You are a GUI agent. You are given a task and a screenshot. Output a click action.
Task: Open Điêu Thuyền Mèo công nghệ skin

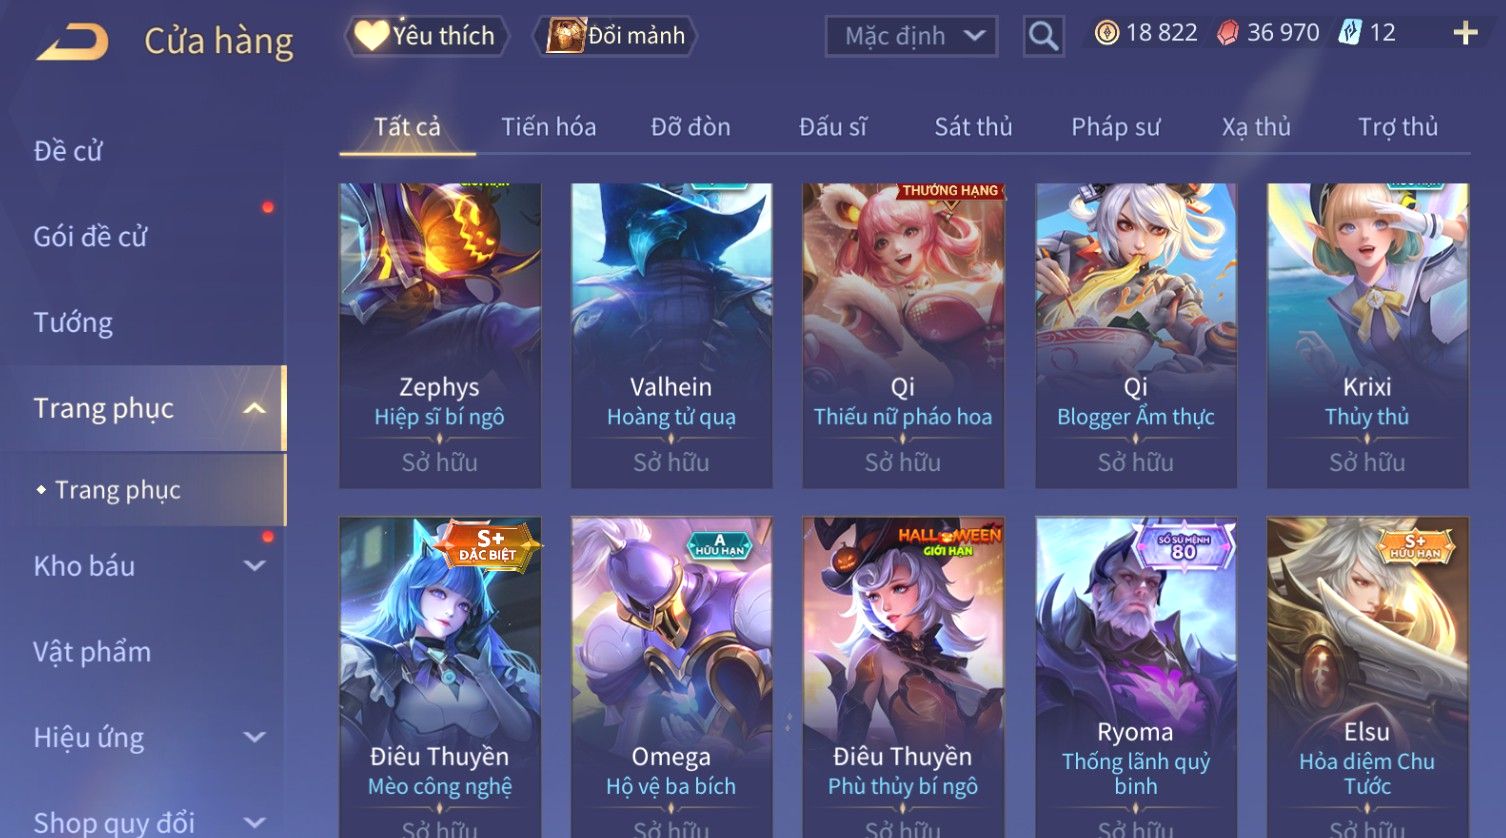click(x=440, y=677)
